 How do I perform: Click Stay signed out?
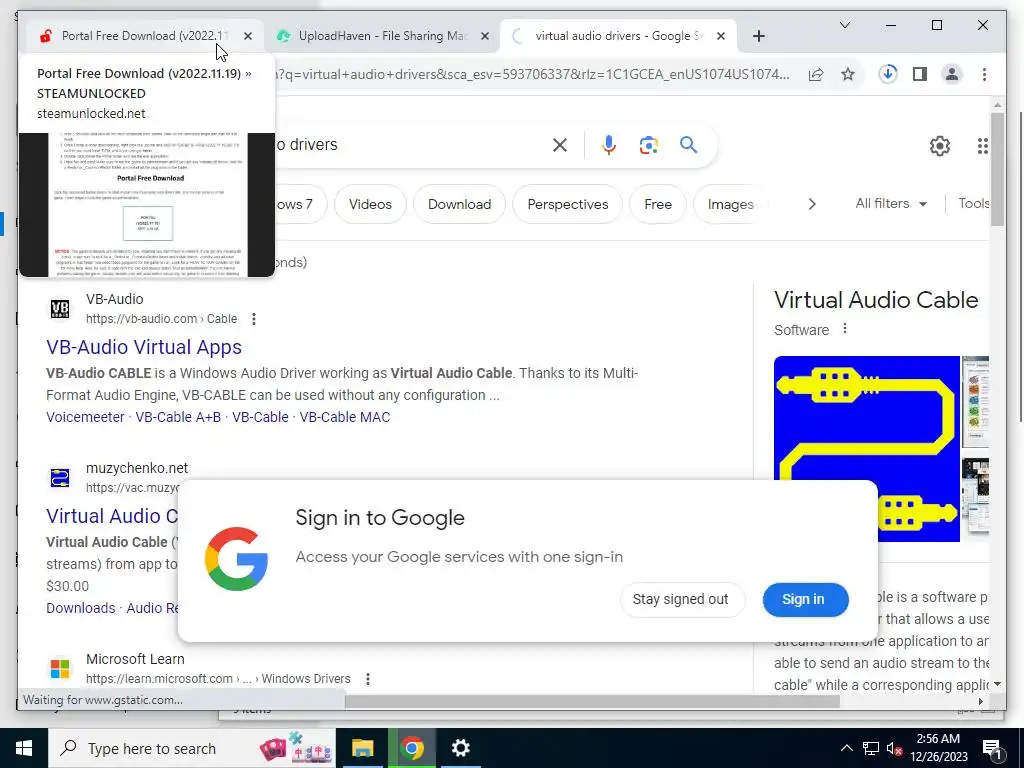[x=680, y=600]
